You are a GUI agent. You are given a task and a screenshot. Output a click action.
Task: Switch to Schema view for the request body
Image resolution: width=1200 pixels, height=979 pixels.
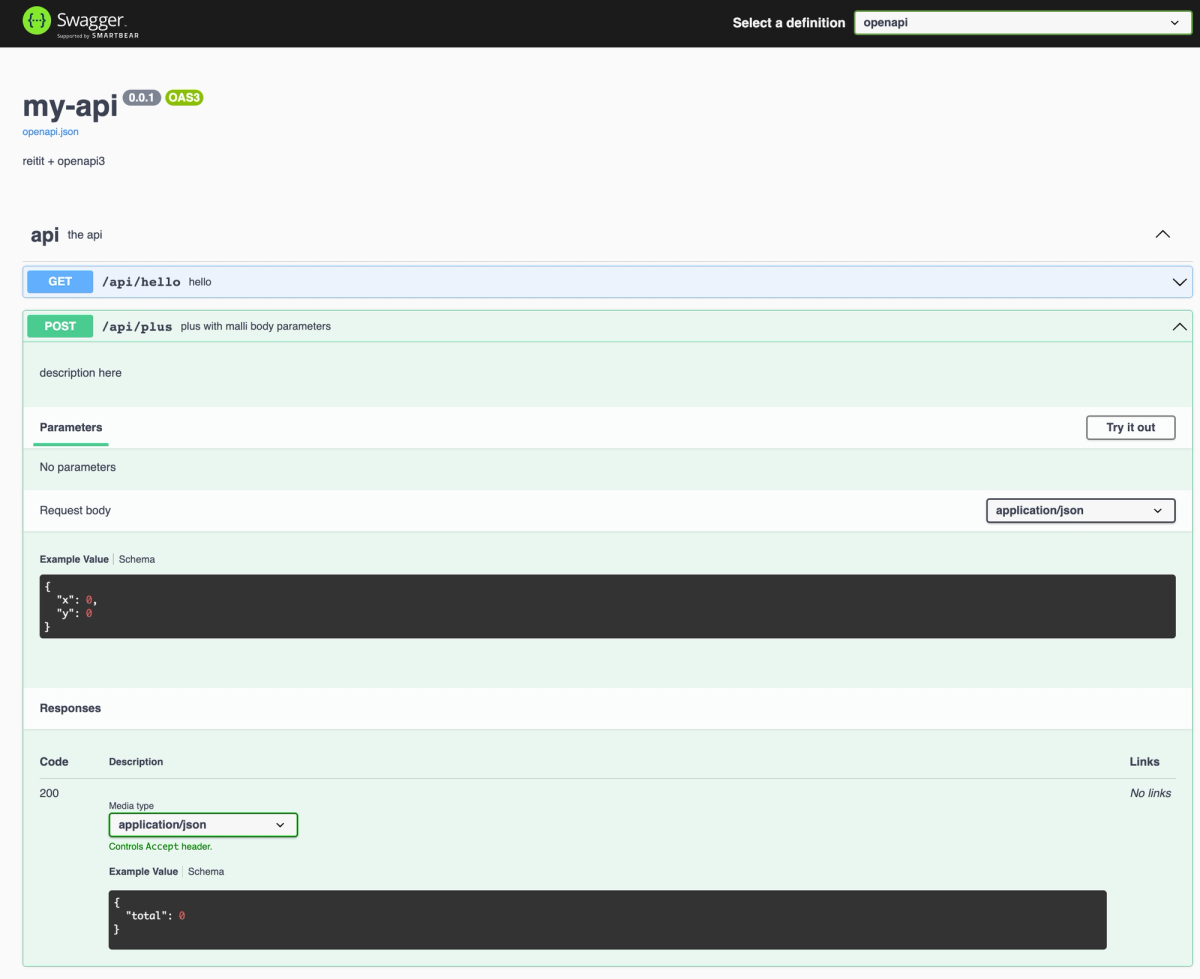click(136, 559)
